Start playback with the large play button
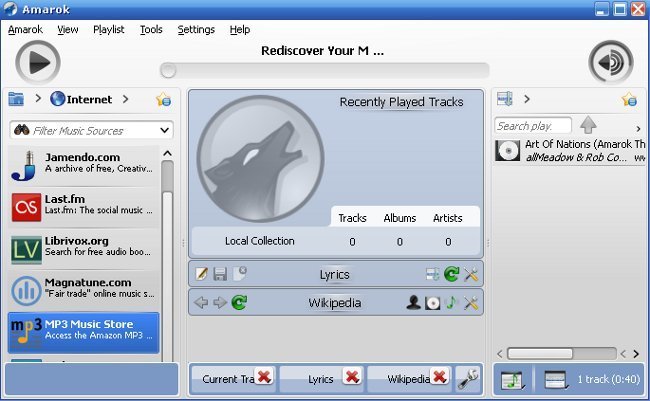Screen dimensions: 650x401 [38, 63]
